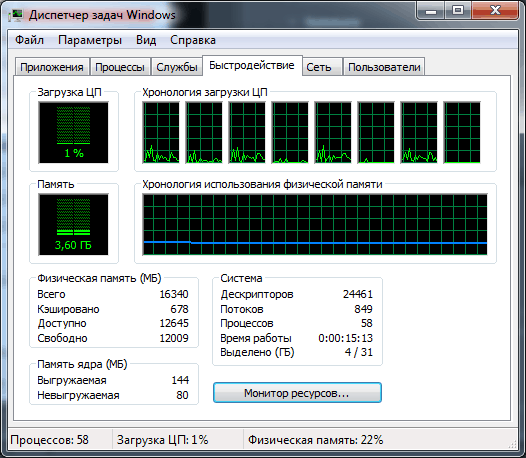Maximize the Task Manager window
The width and height of the screenshot is (526, 458).
[x=458, y=11]
